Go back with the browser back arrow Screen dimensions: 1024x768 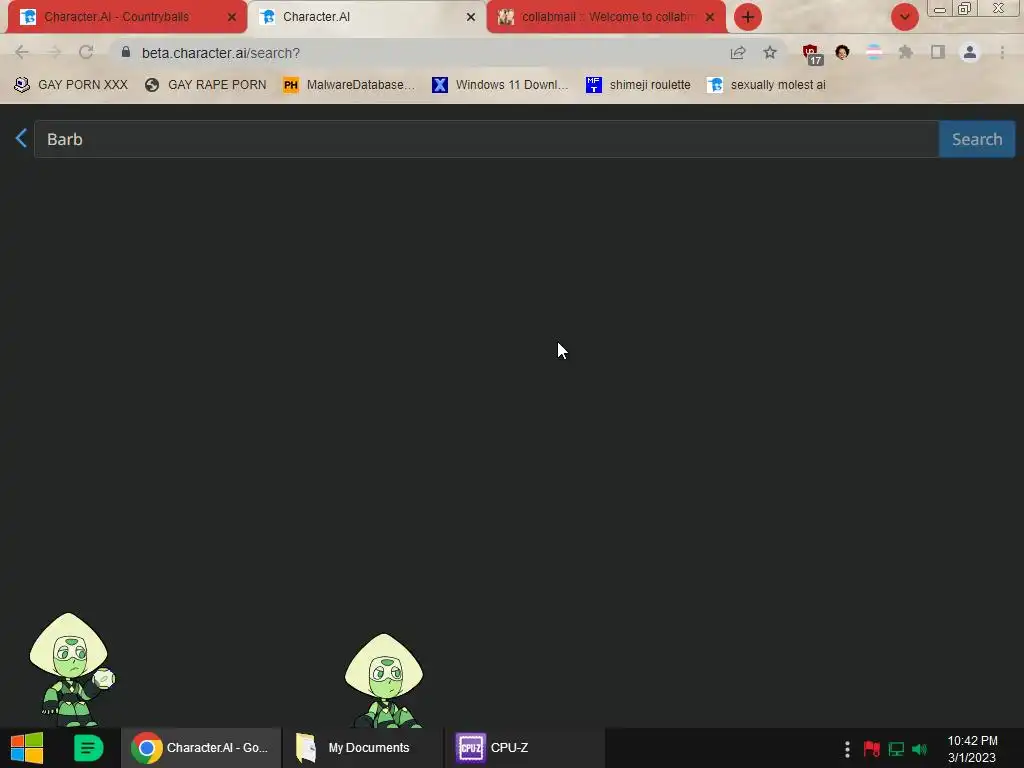tap(22, 52)
